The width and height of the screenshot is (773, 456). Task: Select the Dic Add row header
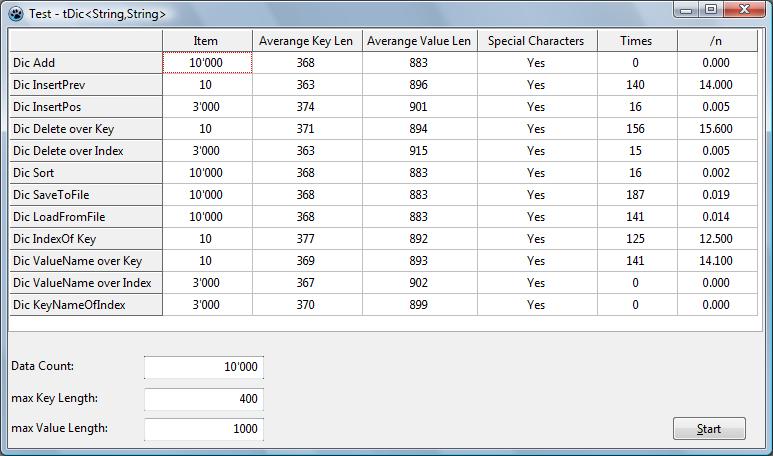click(x=86, y=63)
